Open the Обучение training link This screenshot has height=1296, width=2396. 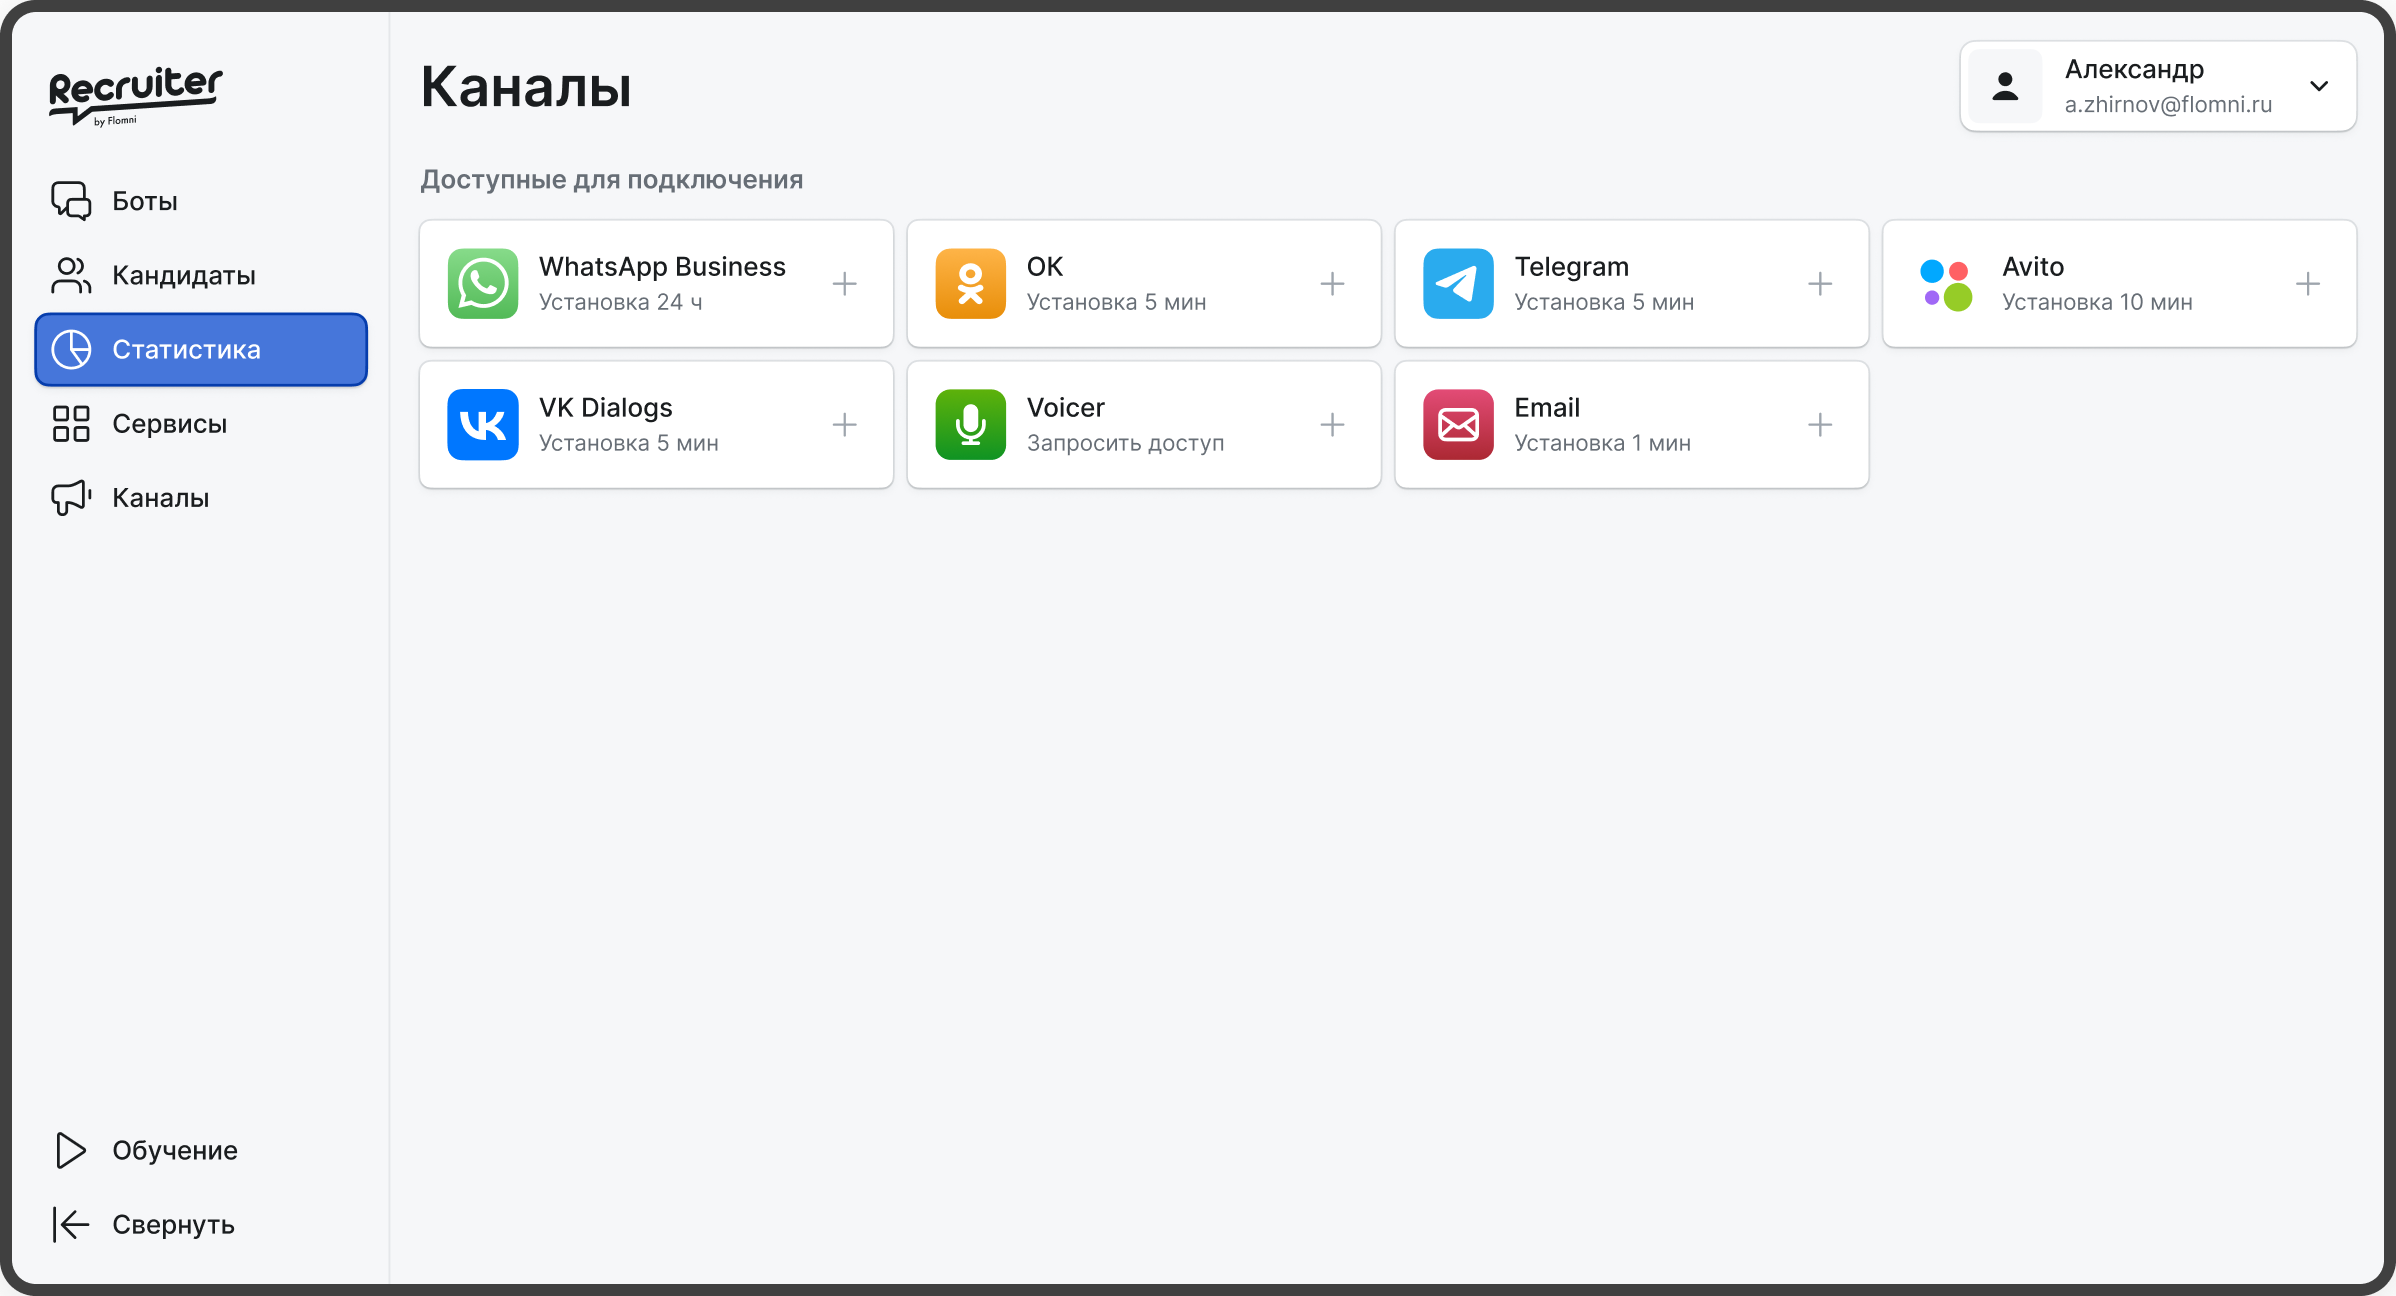[x=174, y=1151]
